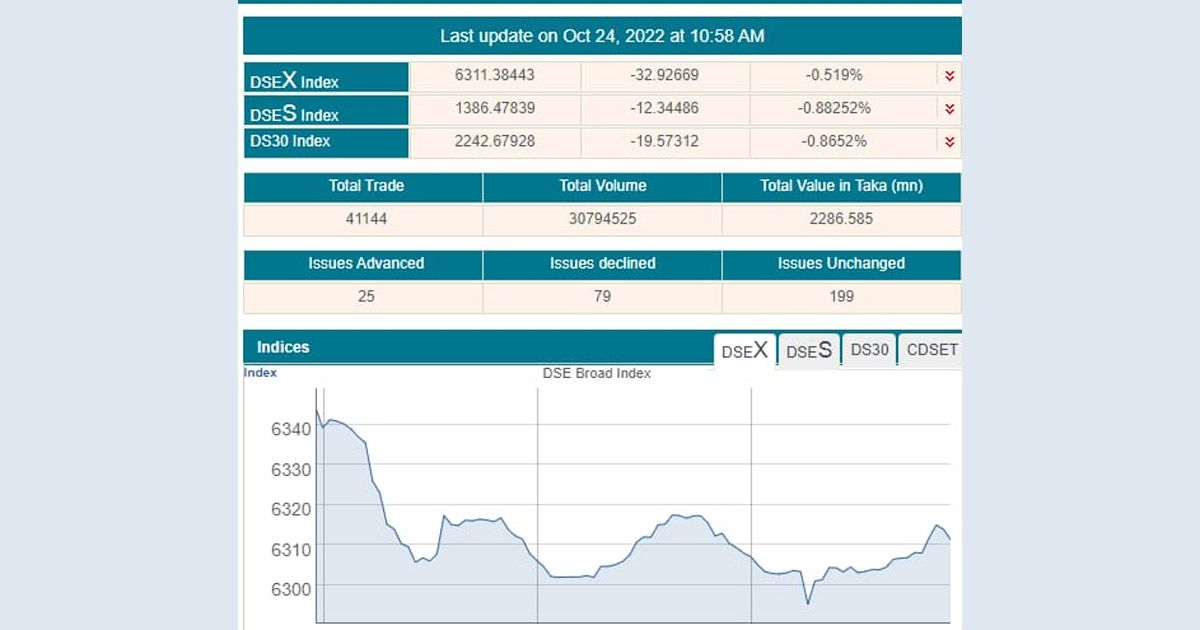1200x630 pixels.
Task: Click total trade value 41144
Action: tap(366, 218)
